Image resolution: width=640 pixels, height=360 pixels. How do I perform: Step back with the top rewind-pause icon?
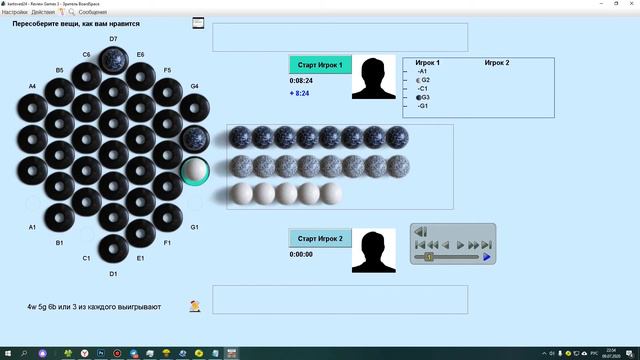click(420, 231)
